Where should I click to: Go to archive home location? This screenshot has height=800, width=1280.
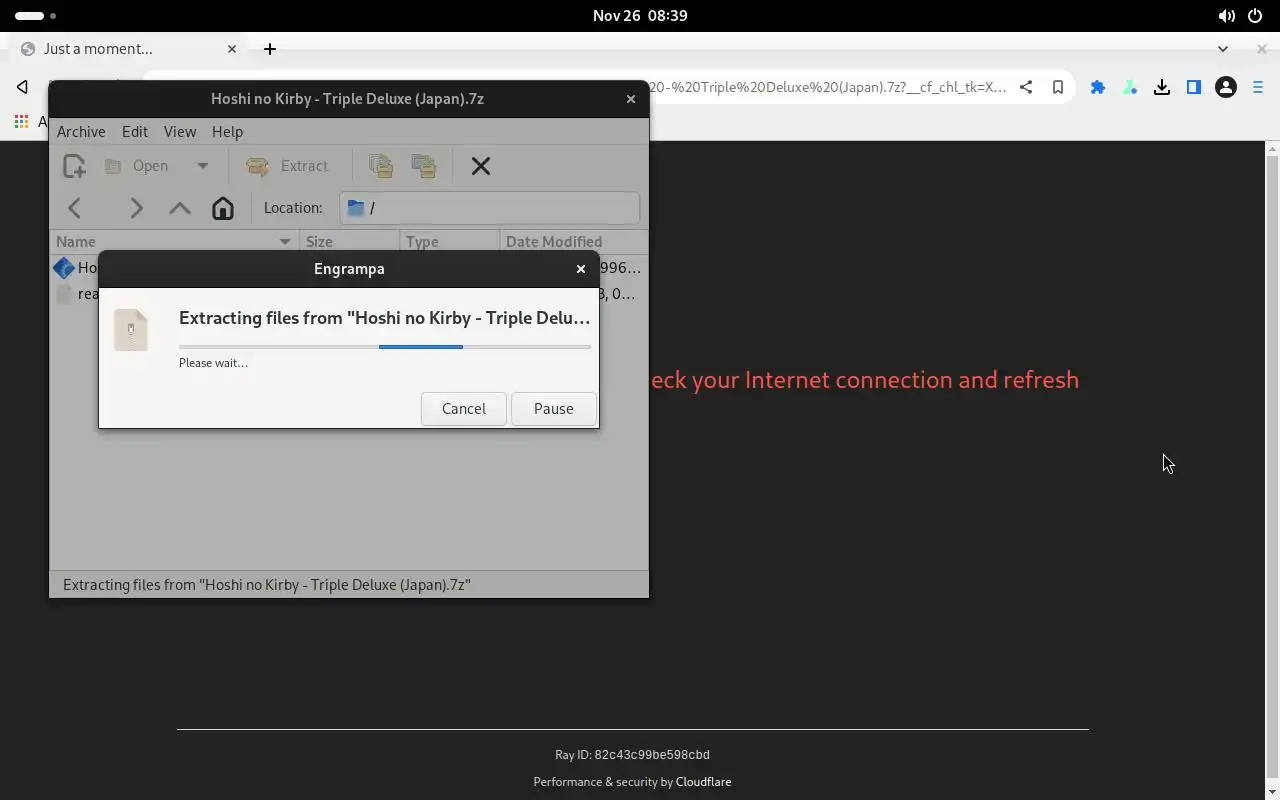tap(223, 208)
